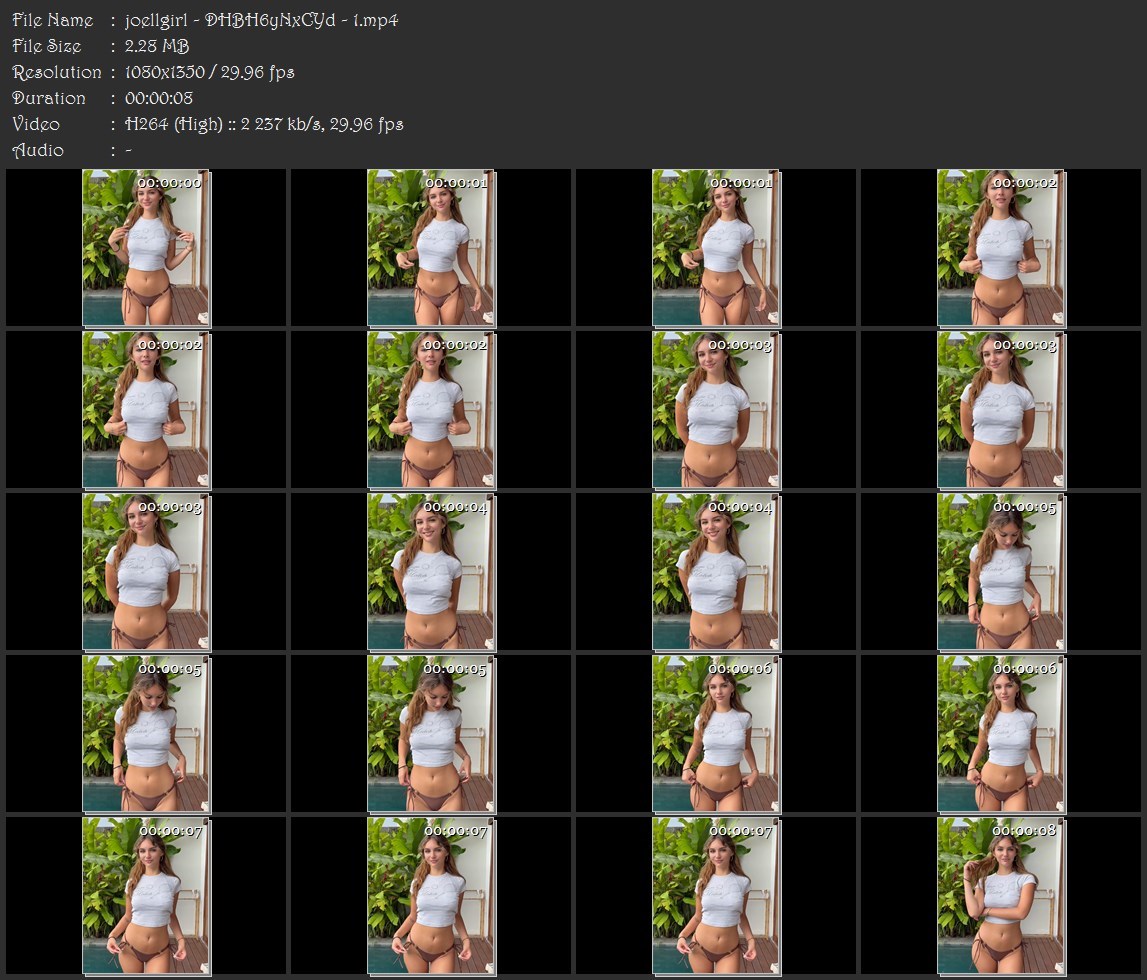This screenshot has height=980, width=1147.
Task: Click the 'File Name' label
Action: [x=53, y=20]
